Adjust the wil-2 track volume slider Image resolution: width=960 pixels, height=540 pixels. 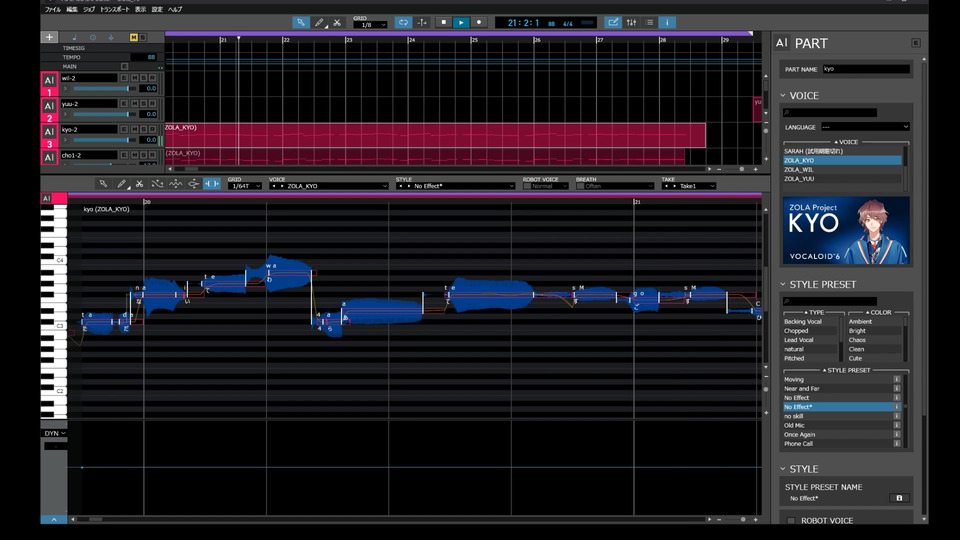(x=105, y=88)
